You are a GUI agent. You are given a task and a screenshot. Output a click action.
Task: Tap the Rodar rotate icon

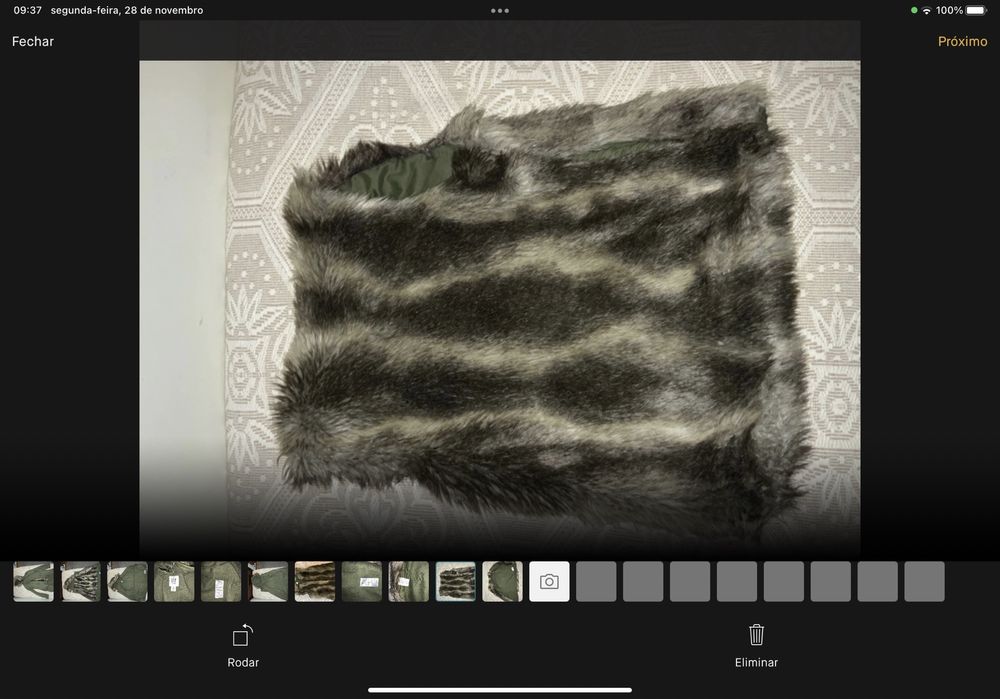pyautogui.click(x=243, y=635)
